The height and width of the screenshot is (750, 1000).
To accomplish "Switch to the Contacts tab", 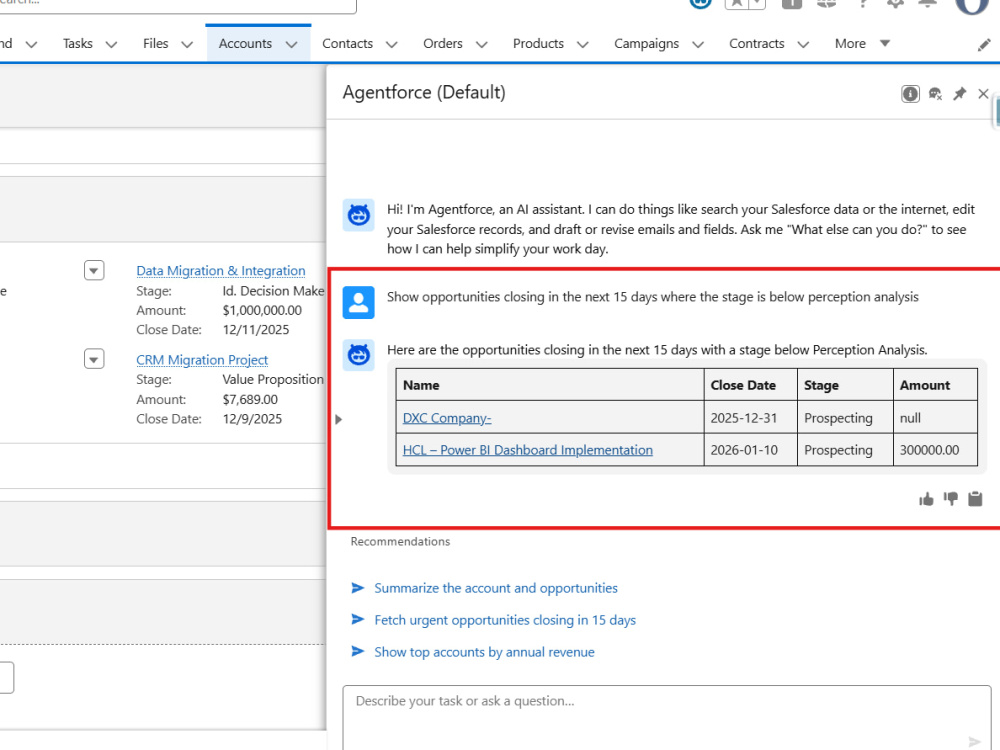I will (x=348, y=43).
